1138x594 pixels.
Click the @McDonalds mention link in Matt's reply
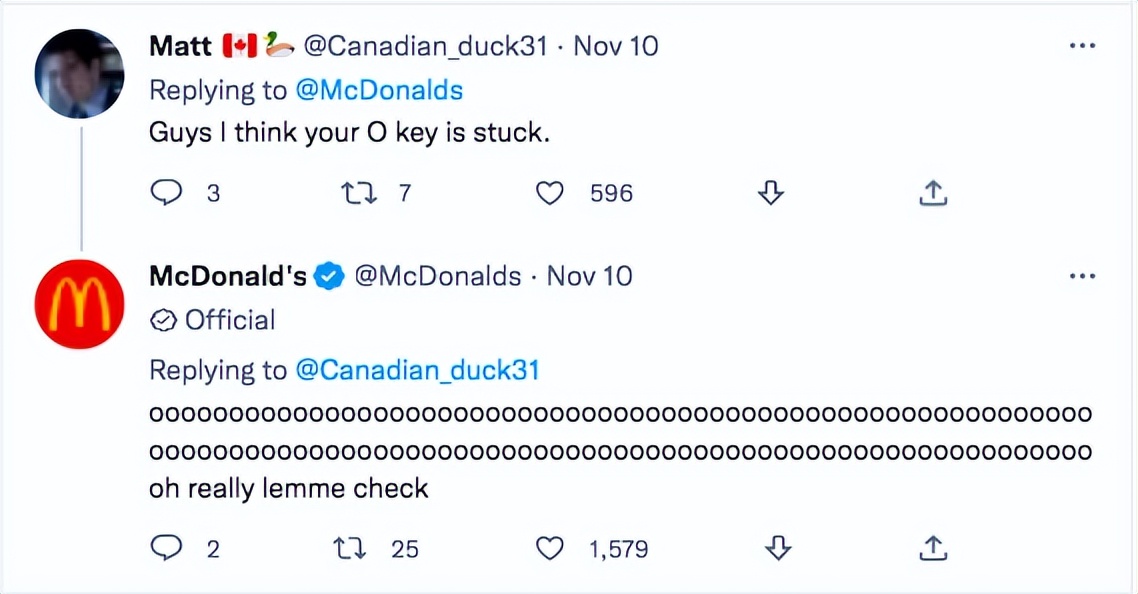click(x=379, y=90)
